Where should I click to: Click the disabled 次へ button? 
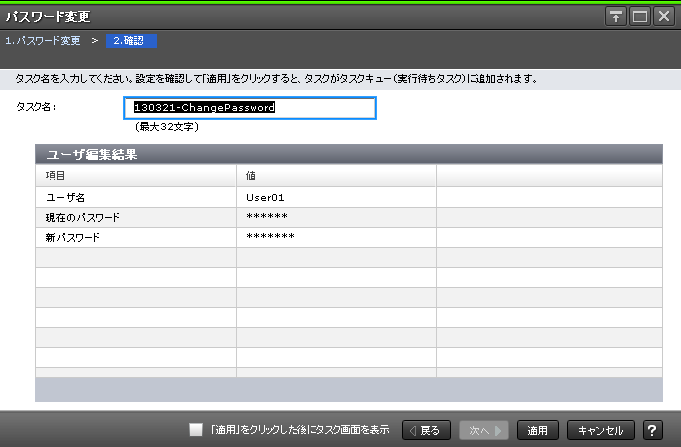484,430
